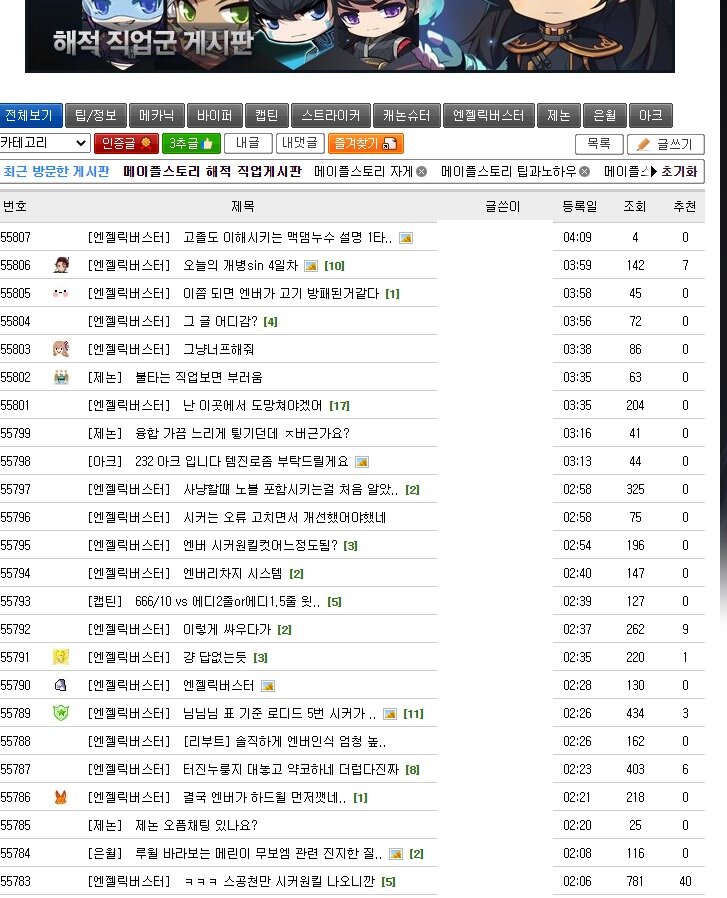
Task: Click the 목록 list button
Action: [x=599, y=144]
